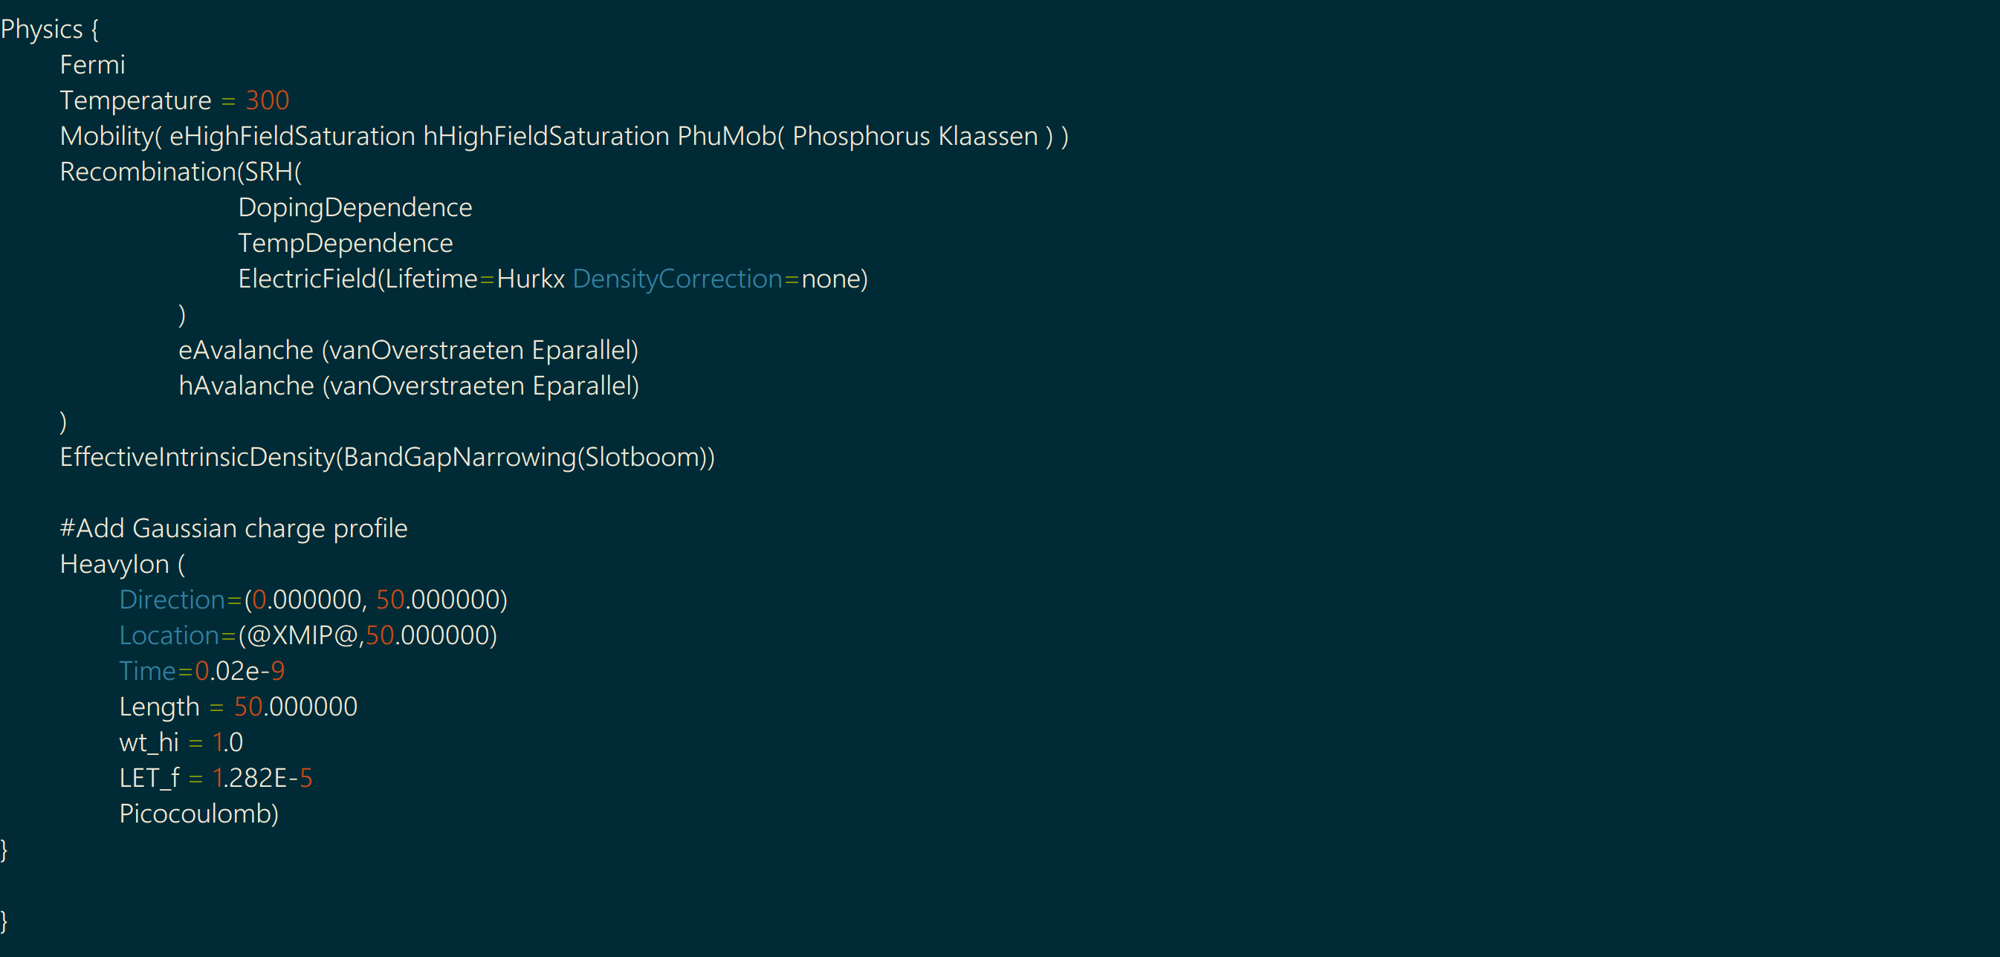Click the HeavyIon keyword
Image resolution: width=2000 pixels, height=957 pixels.
(x=114, y=565)
